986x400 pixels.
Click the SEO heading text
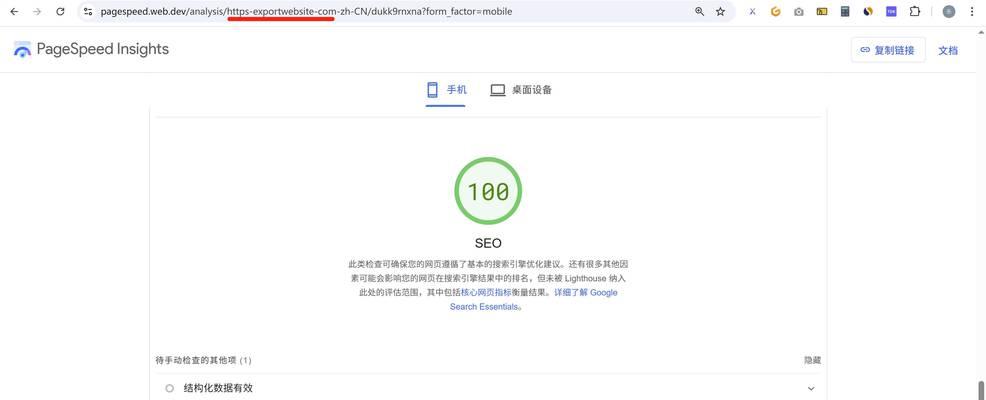(488, 243)
